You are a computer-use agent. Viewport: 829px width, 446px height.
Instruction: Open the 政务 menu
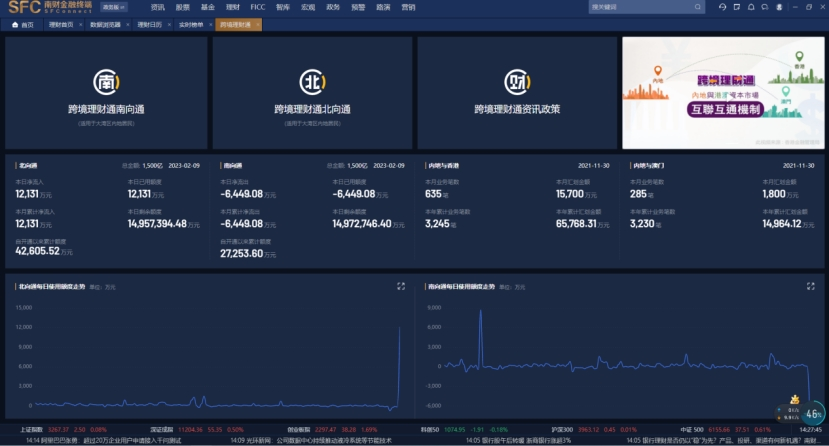click(333, 7)
